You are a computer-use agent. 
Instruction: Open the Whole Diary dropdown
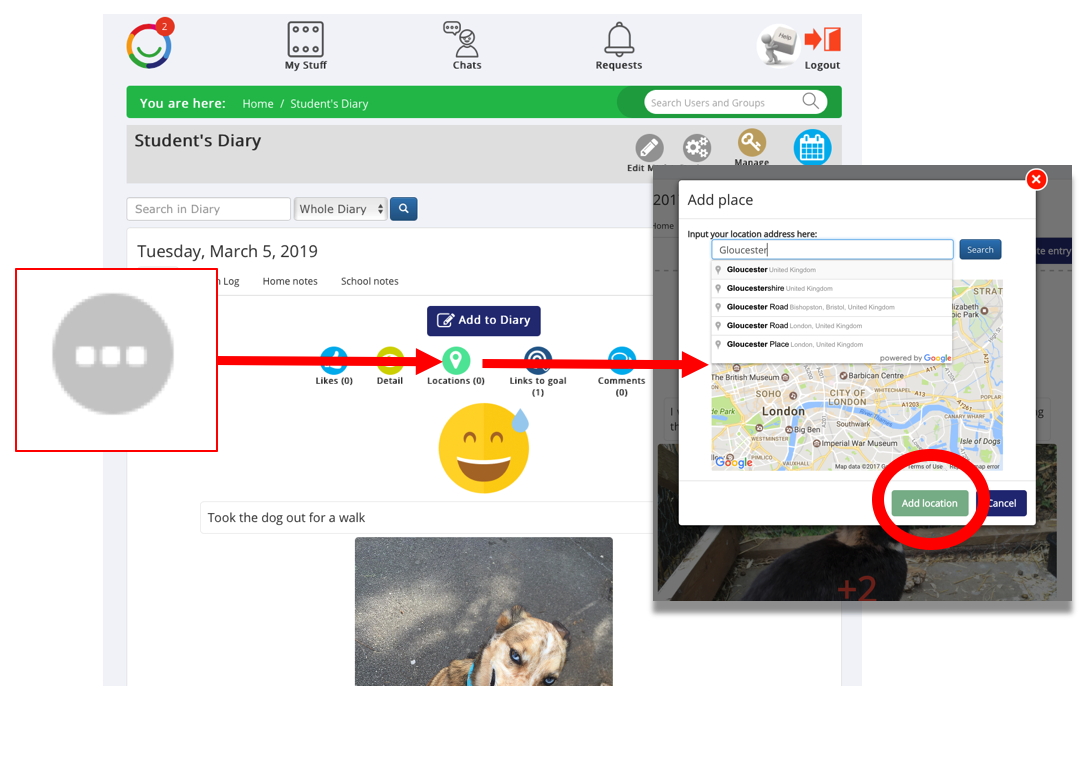point(341,208)
